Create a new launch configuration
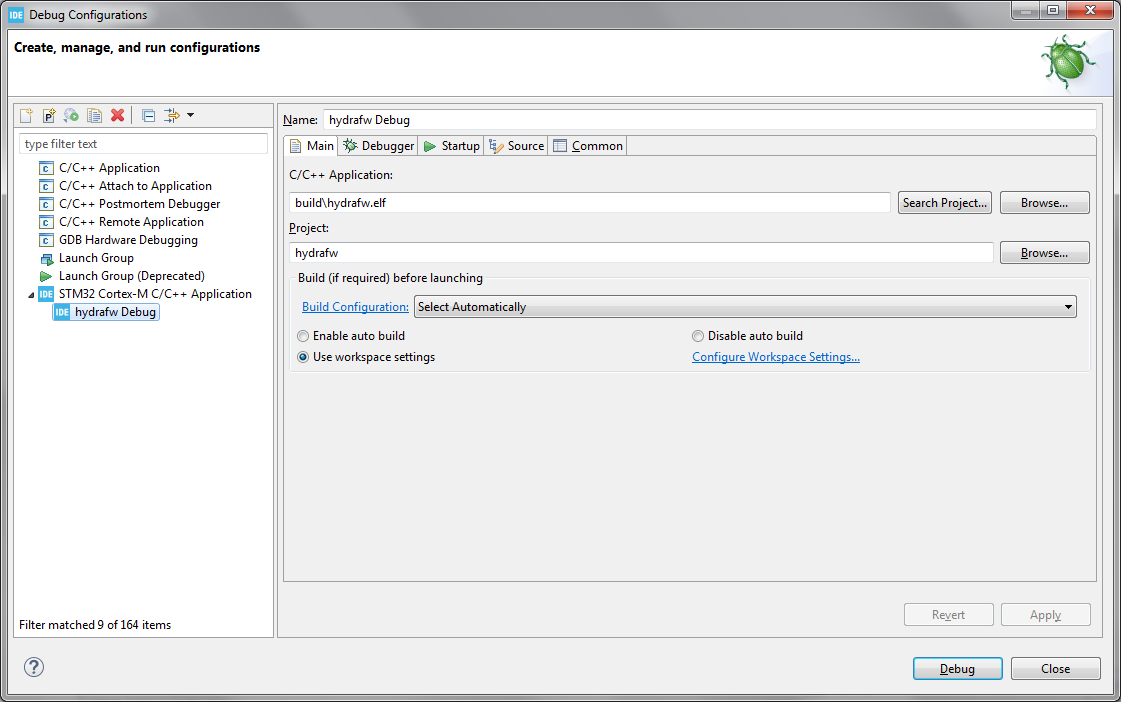 pyautogui.click(x=26, y=115)
